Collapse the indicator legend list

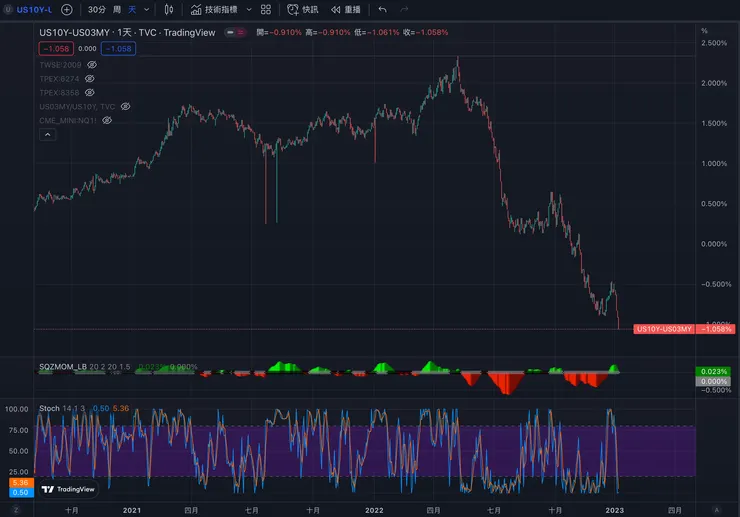tap(48, 135)
